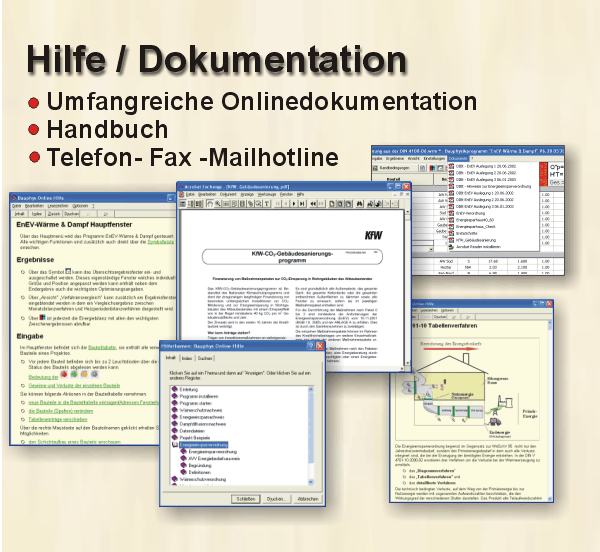The width and height of the screenshot is (600, 552).
Task: Collapse the open Energieeinsparverordnung book in topic tree
Action: pyautogui.click(x=175, y=445)
